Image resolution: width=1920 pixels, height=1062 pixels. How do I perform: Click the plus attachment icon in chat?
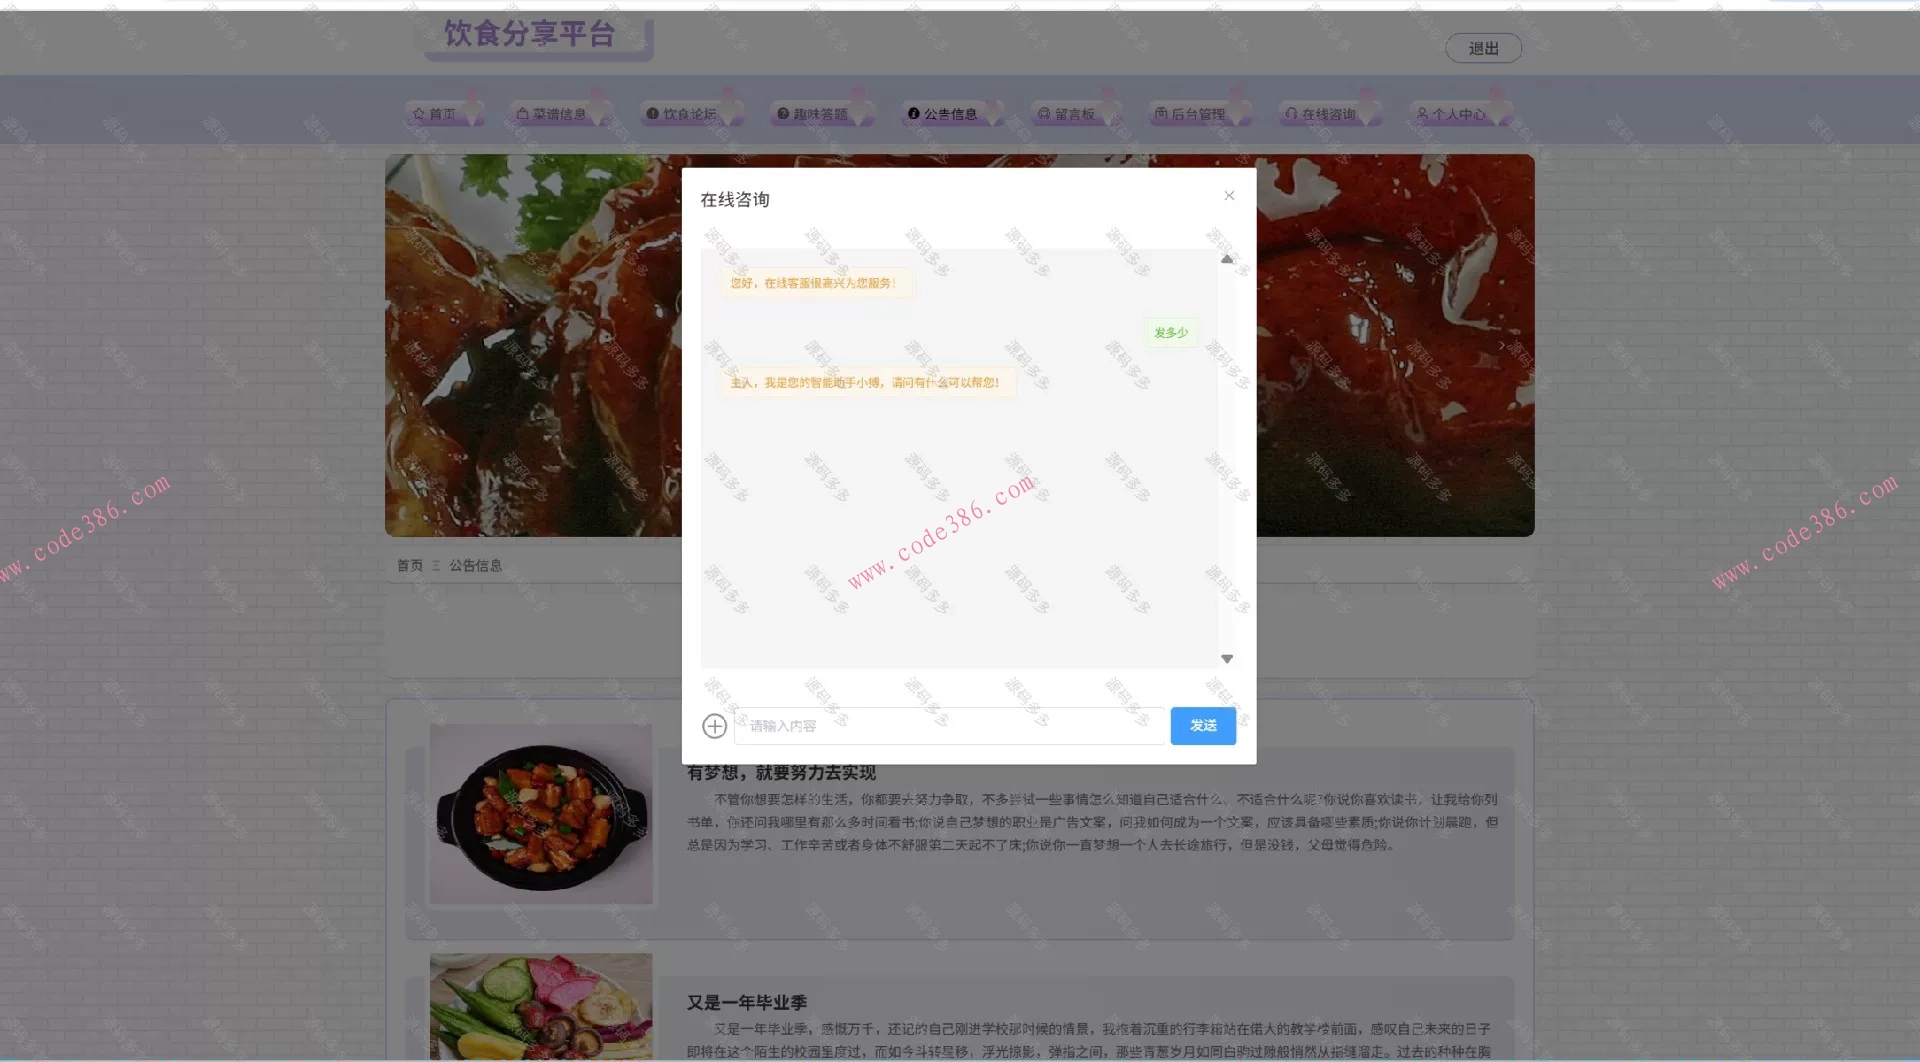pos(714,726)
